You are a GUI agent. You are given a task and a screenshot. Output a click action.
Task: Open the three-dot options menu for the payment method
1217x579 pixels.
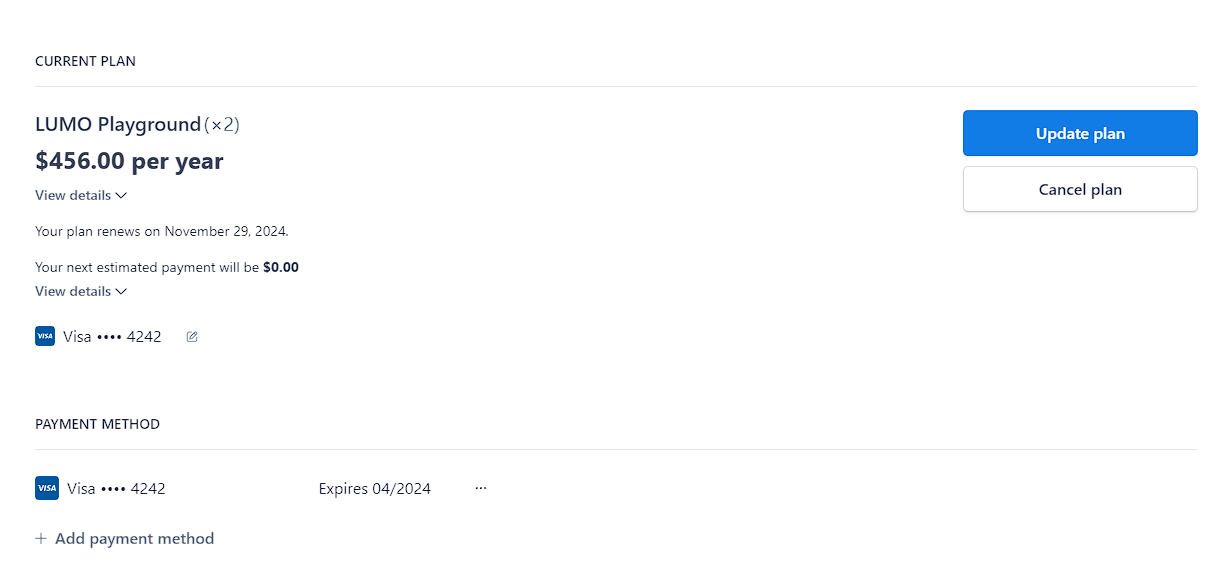(x=481, y=488)
